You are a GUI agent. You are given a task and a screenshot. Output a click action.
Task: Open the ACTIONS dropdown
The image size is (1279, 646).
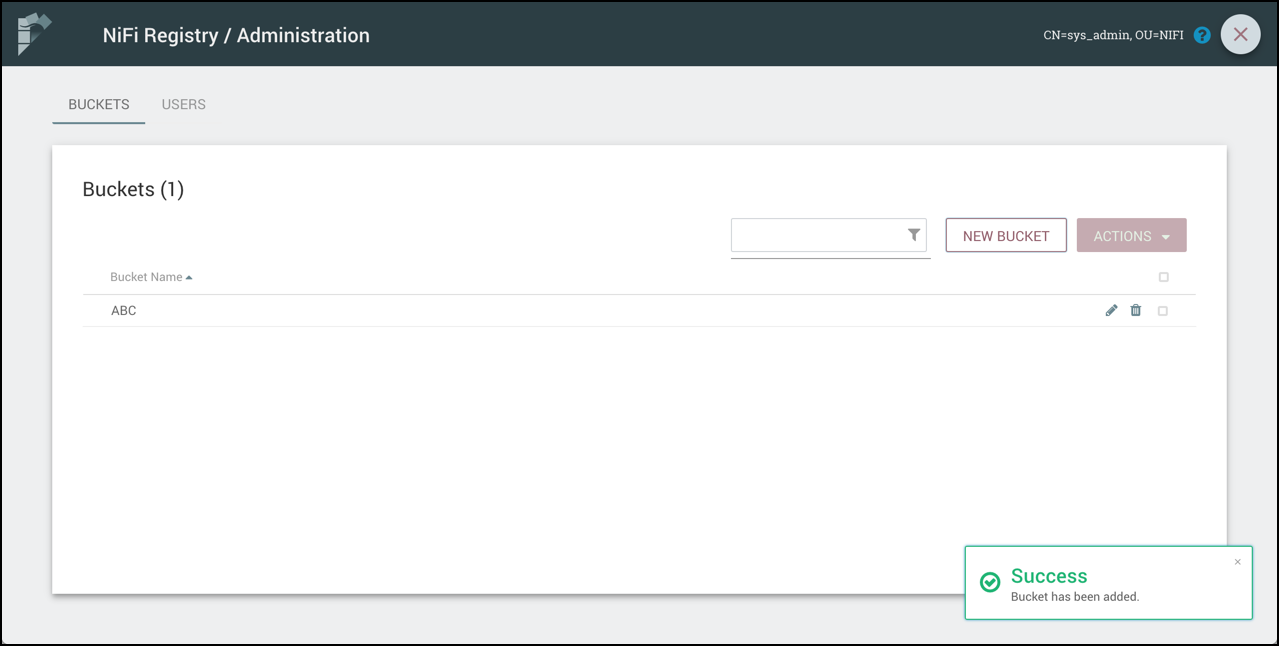coord(1131,235)
